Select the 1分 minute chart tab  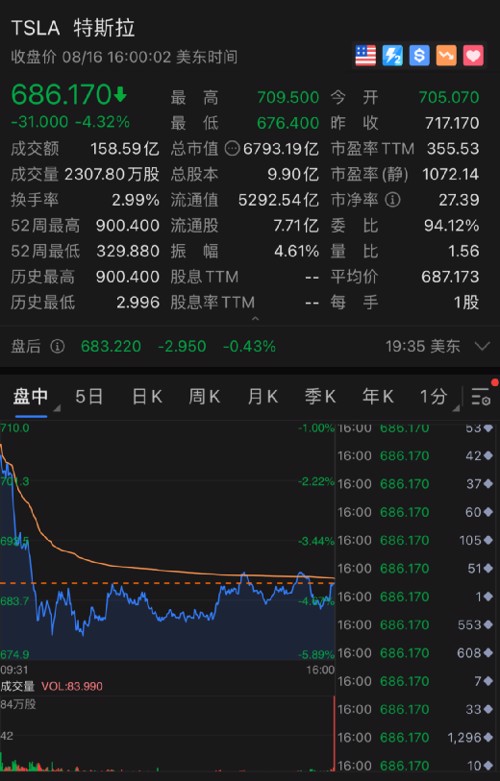(433, 397)
